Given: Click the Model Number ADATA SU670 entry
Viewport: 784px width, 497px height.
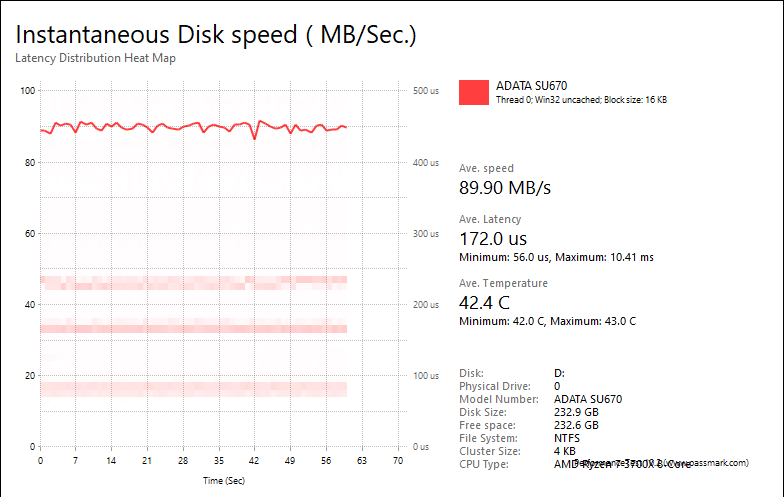Looking at the screenshot, I should tap(588, 399).
